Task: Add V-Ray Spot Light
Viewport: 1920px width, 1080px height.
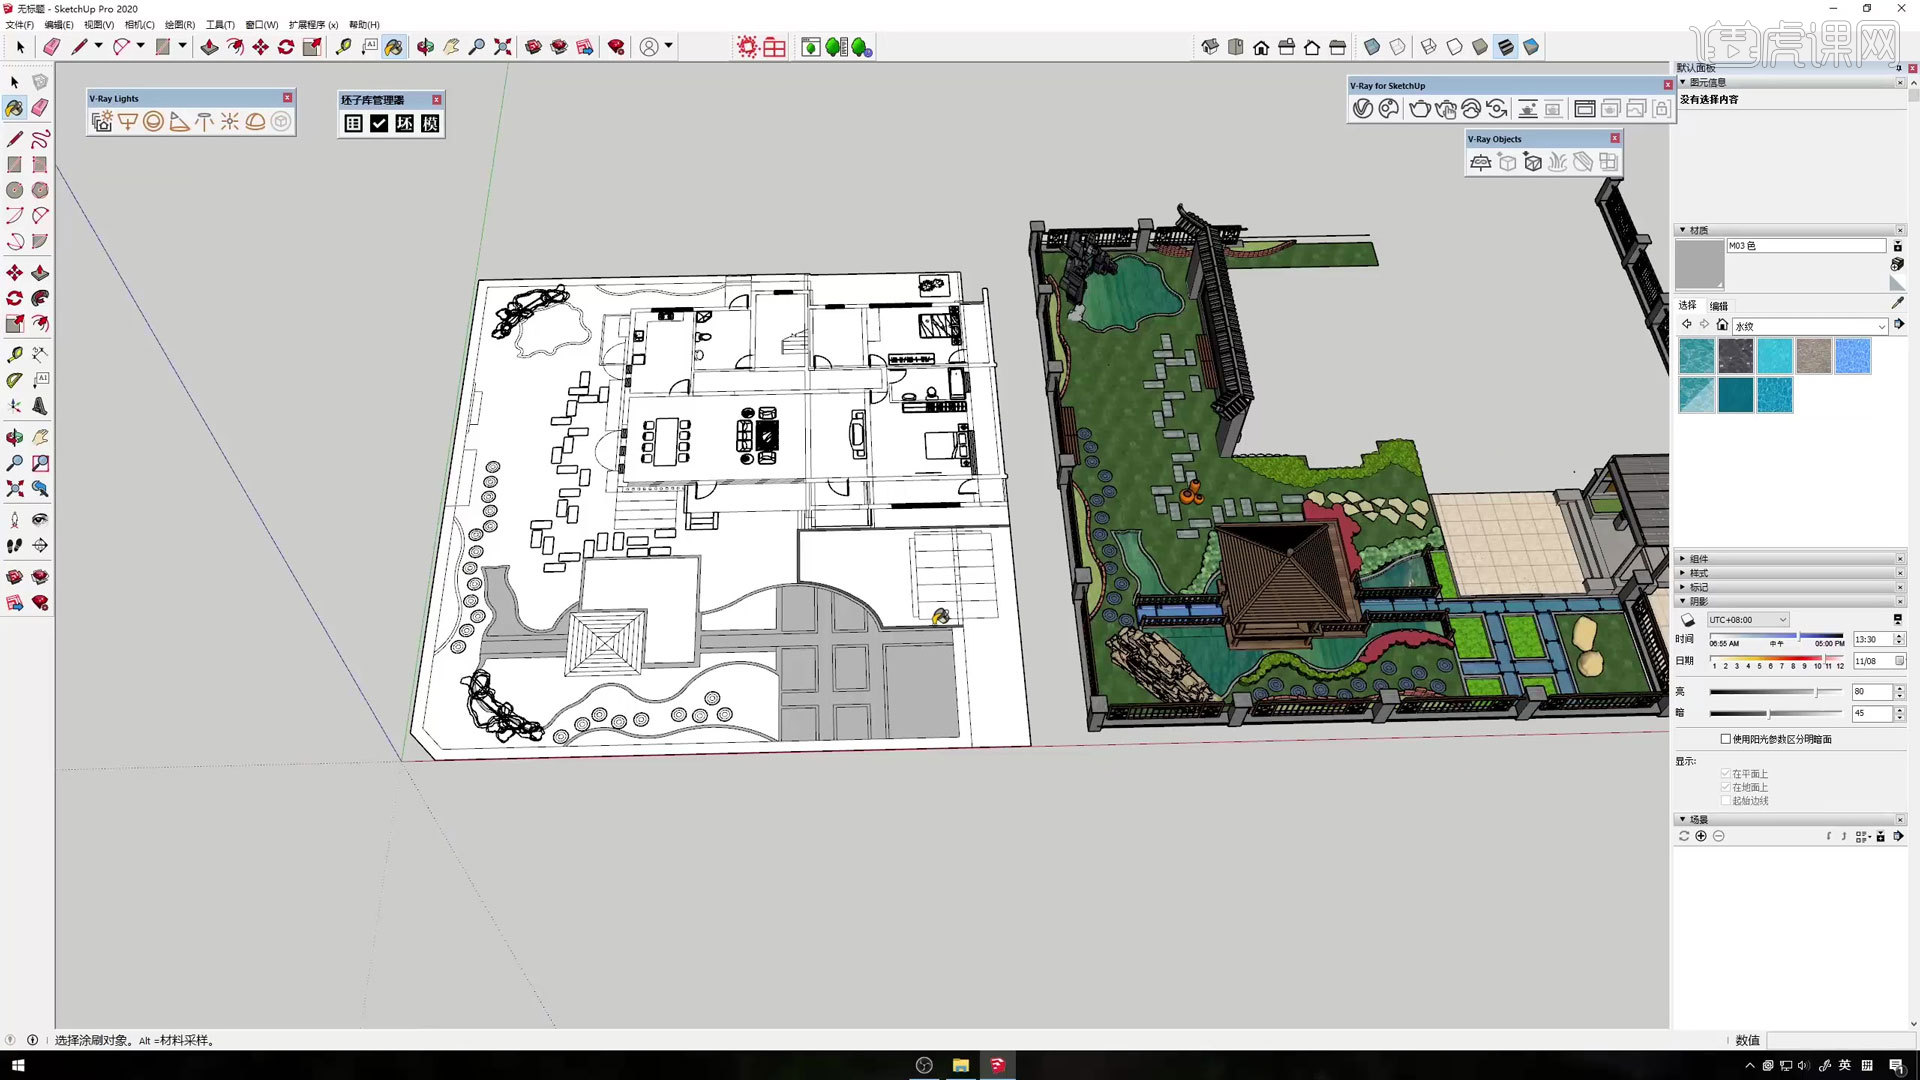Action: tap(179, 122)
